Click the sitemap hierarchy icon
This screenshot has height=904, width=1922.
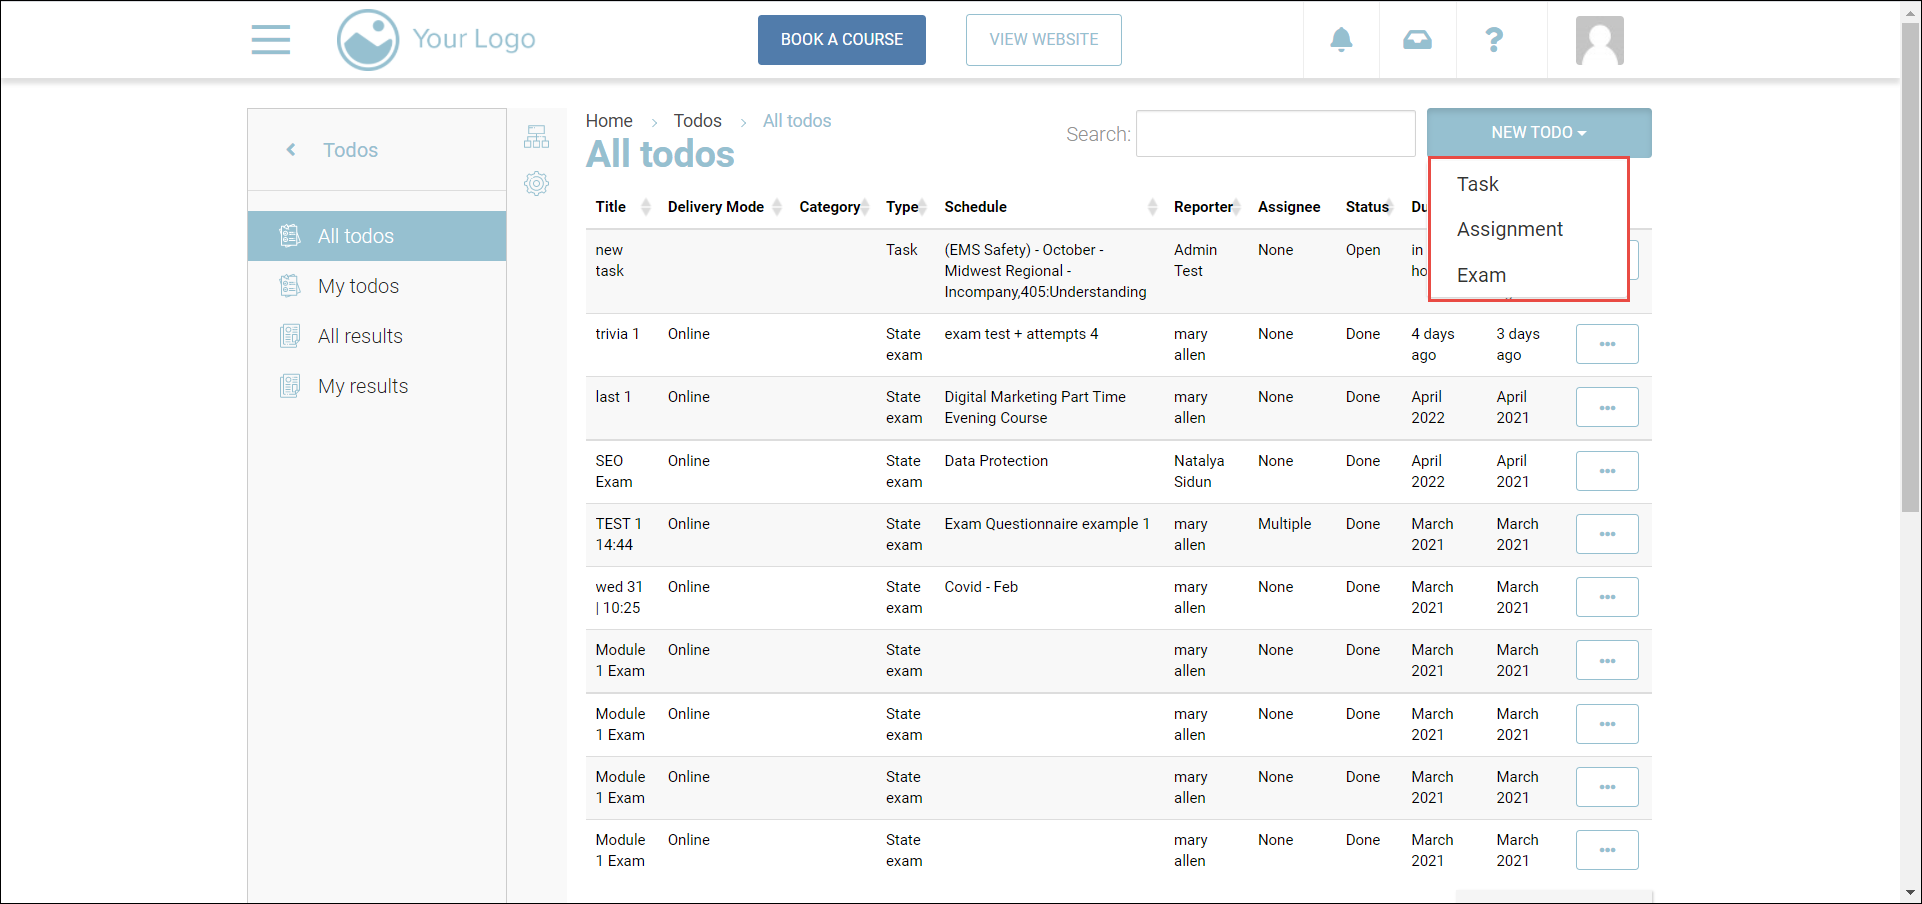coord(536,137)
